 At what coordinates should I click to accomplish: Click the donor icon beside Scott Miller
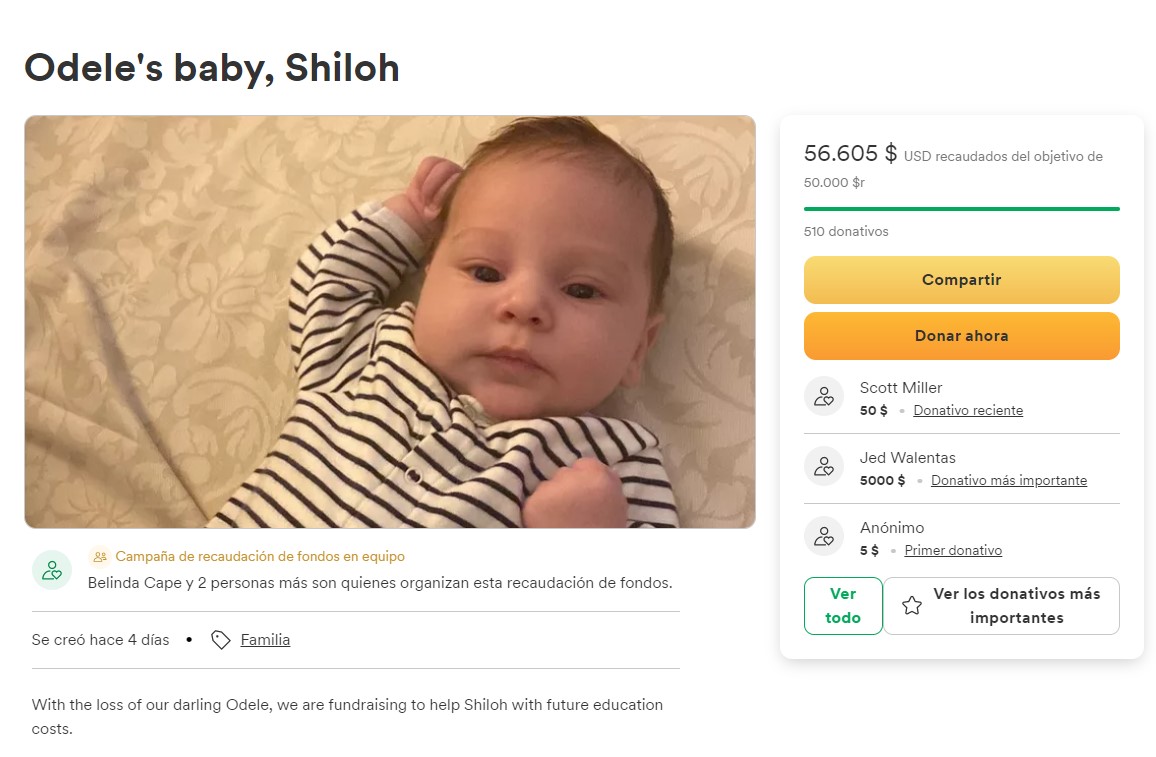point(824,396)
